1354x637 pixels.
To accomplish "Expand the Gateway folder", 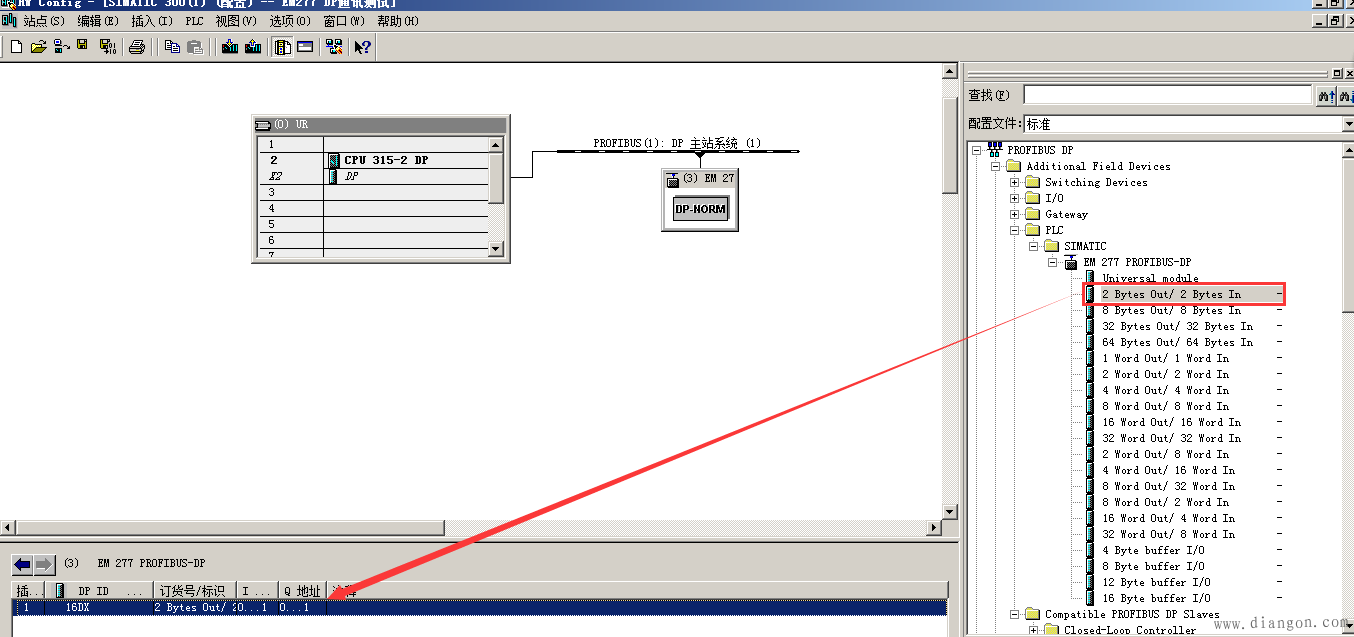I will coord(1015,214).
